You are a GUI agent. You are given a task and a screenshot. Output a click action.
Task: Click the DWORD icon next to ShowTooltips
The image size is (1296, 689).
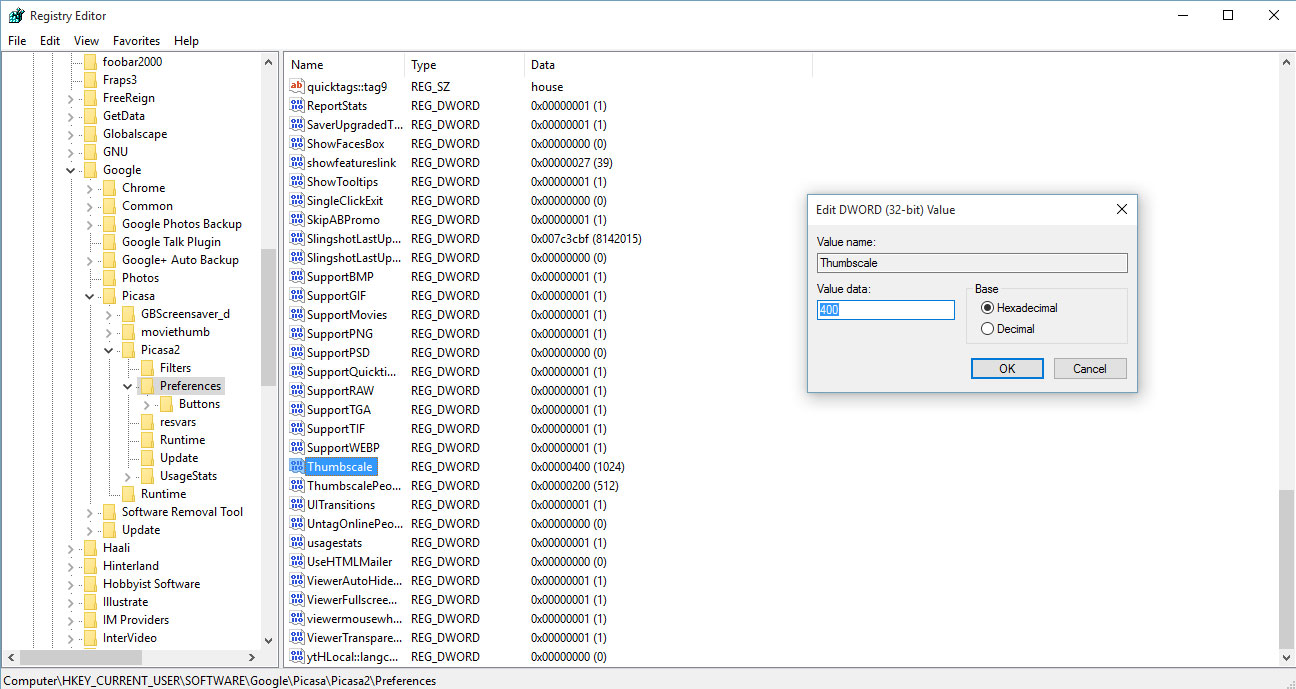point(297,182)
